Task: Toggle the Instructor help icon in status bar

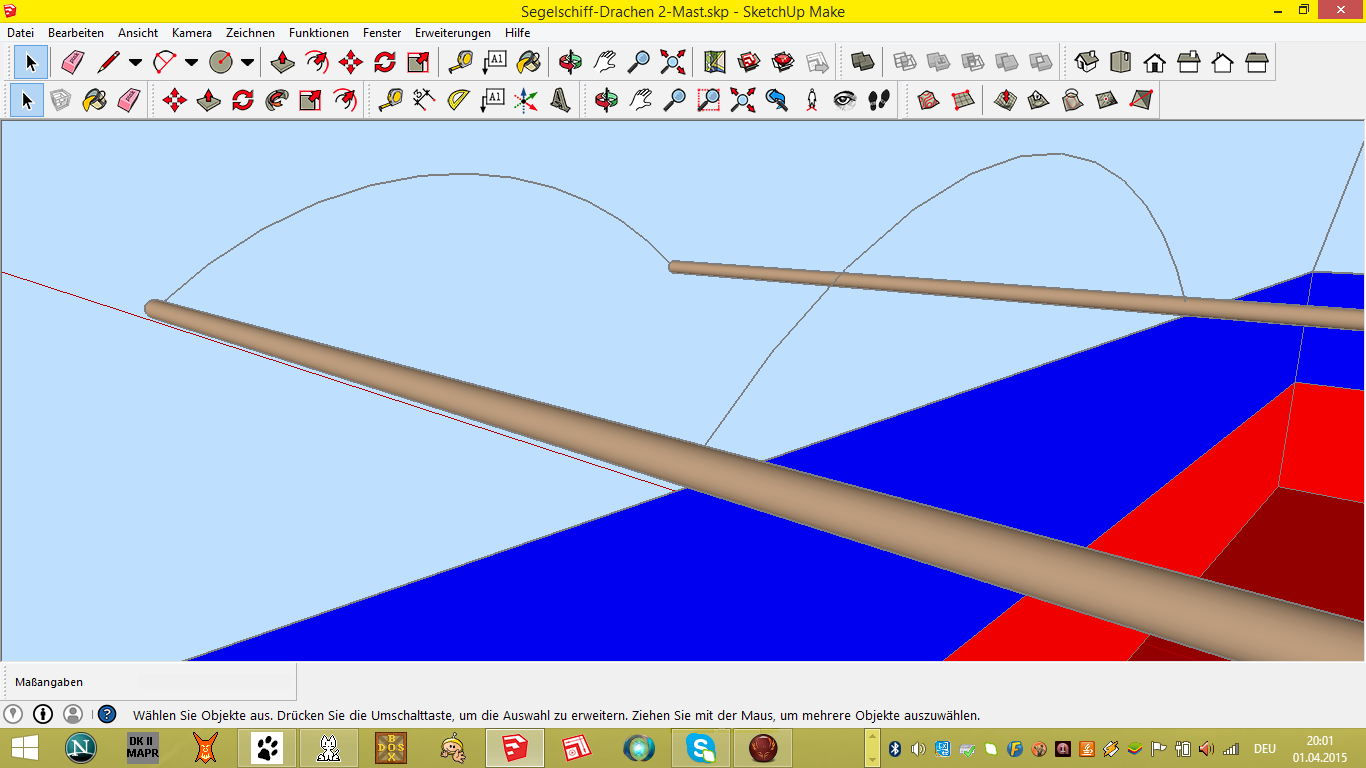Action: (x=107, y=715)
